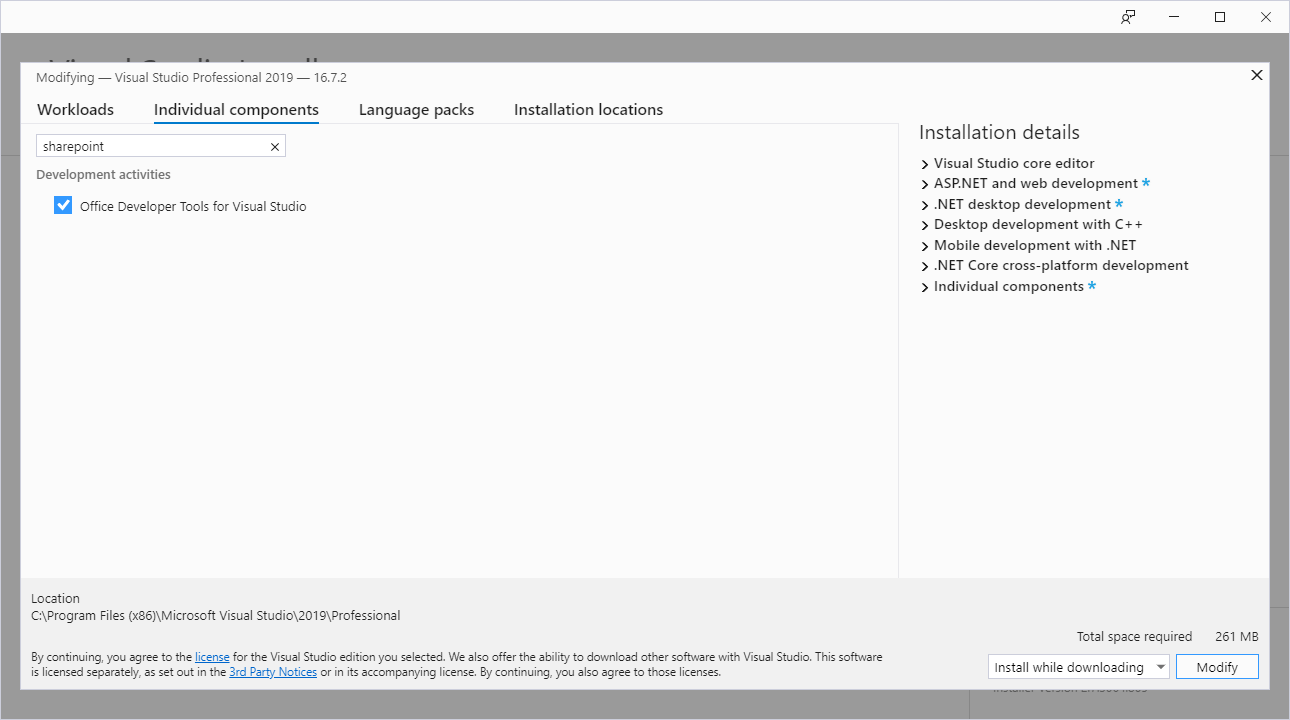Open the Installation locations tab
Screen dimensions: 1290x720
[x=588, y=109]
